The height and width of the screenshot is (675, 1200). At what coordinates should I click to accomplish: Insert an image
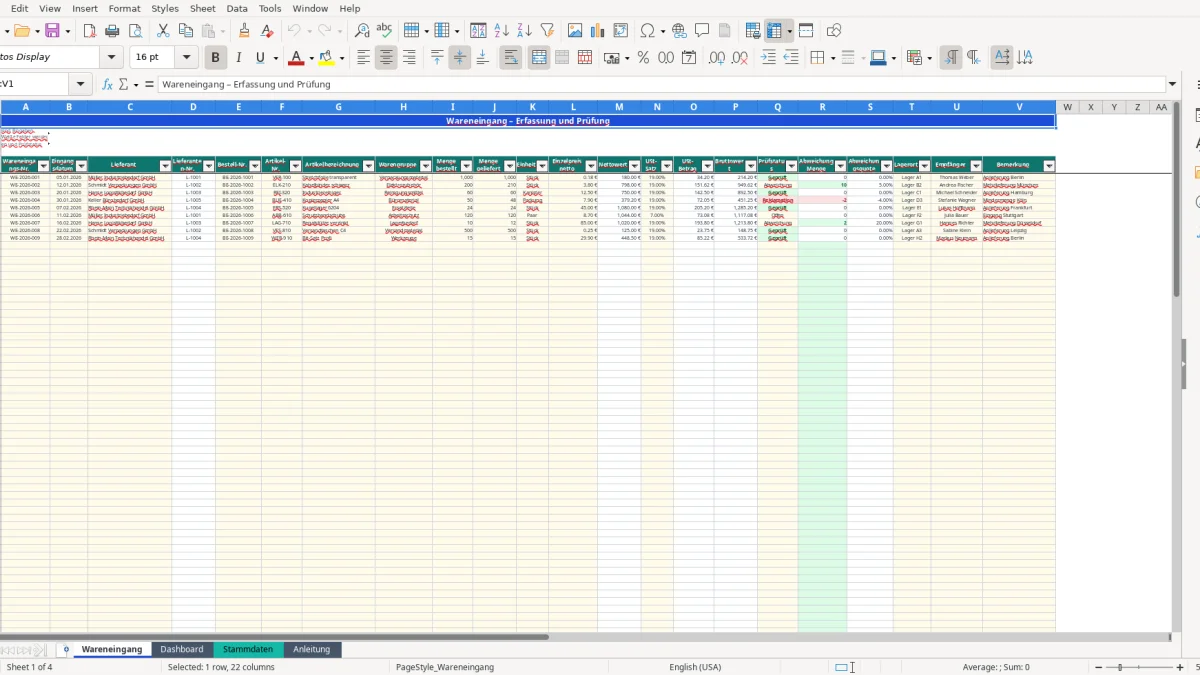(575, 31)
